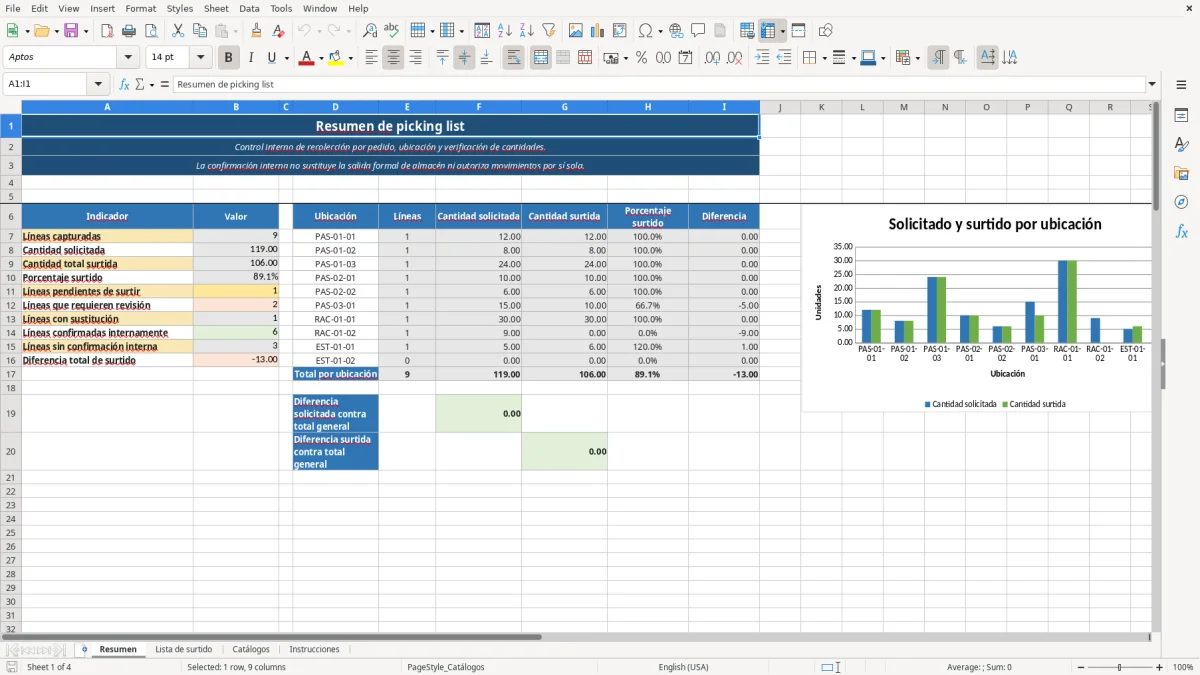This screenshot has width=1200, height=675.
Task: Open sidebar Properties panel
Action: 1181,116
